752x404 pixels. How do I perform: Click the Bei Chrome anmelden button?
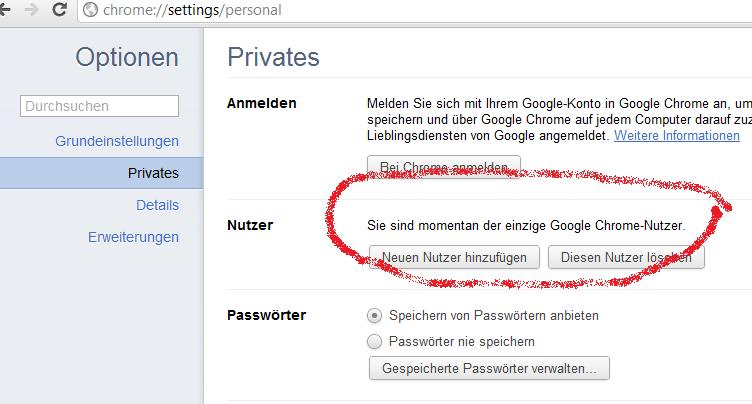coord(444,166)
